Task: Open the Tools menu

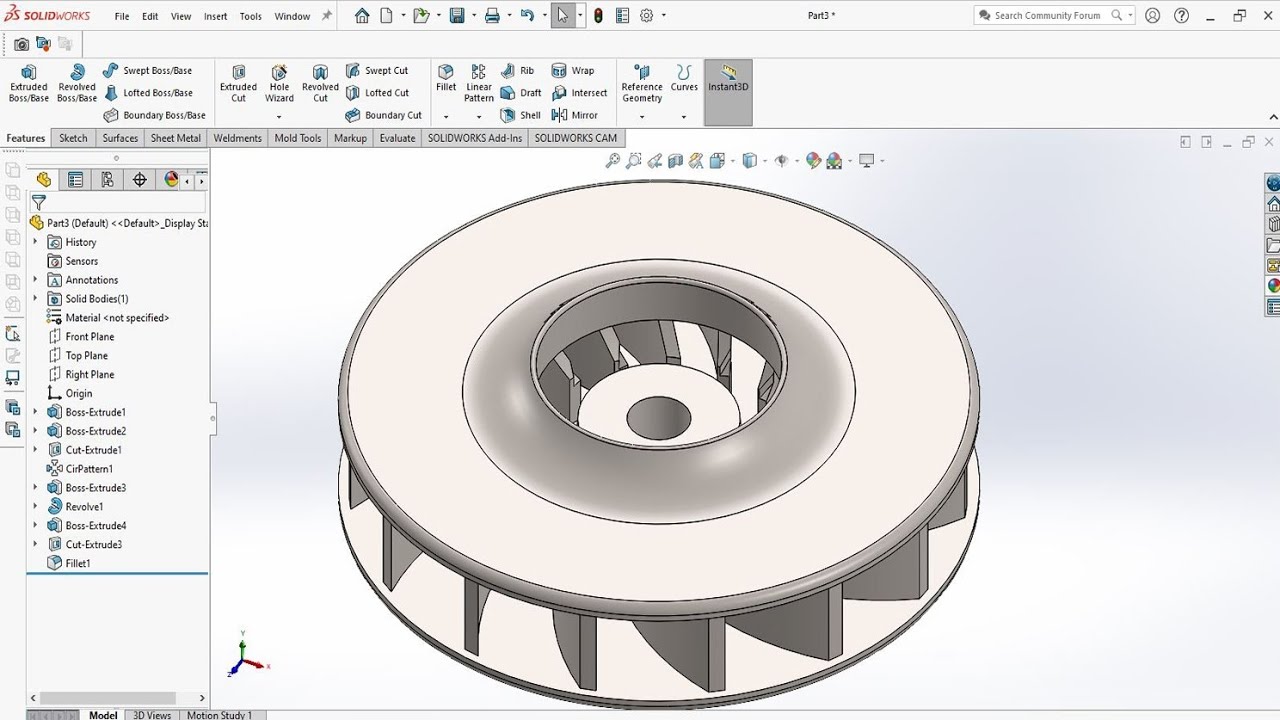Action: pyautogui.click(x=251, y=16)
